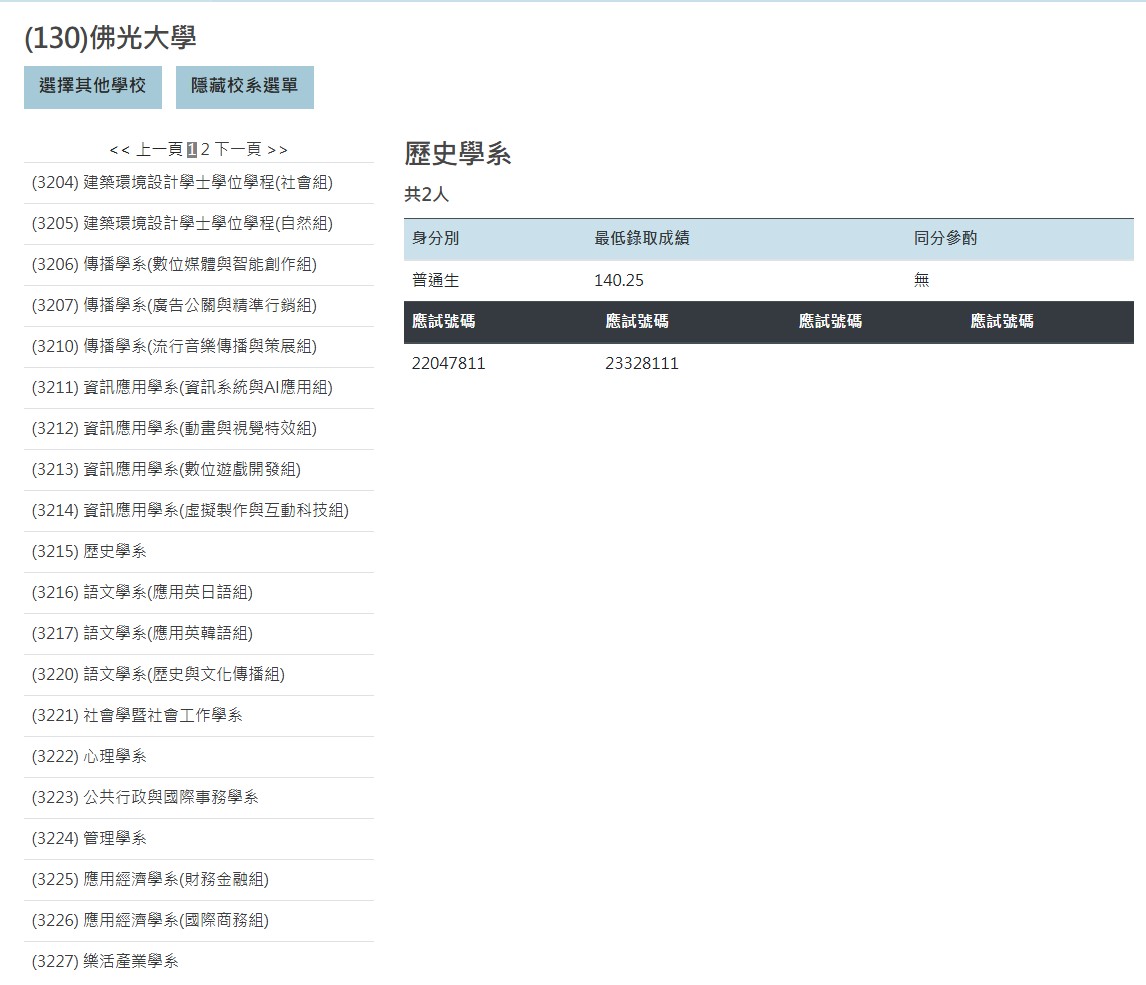Image resolution: width=1146 pixels, height=985 pixels.
Task: Click the 選擇其他學校 button
Action: [93, 87]
